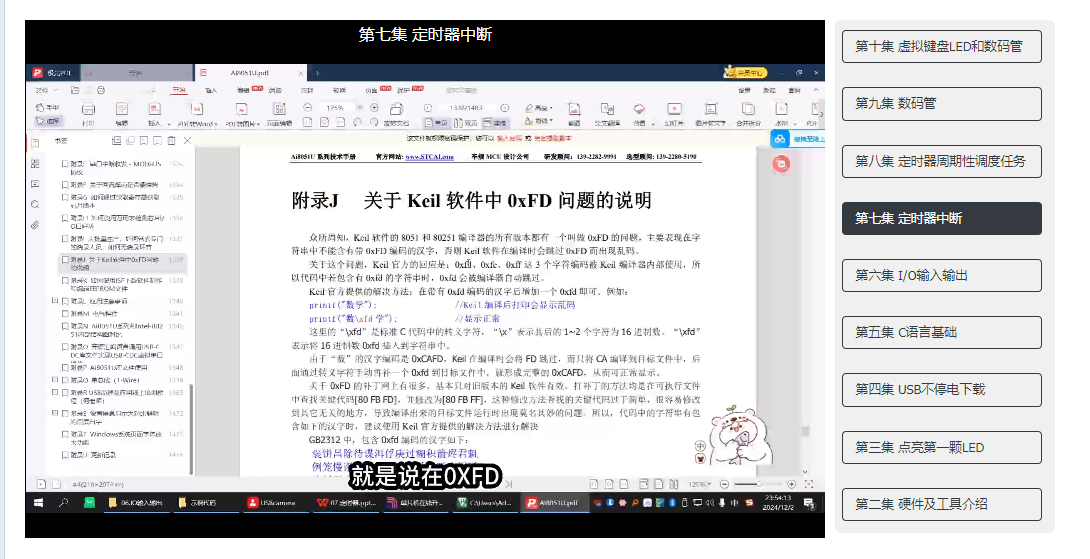Screen dimensions: 1090x559
Task: Click the blue cloud convert button
Action: coord(781,139)
